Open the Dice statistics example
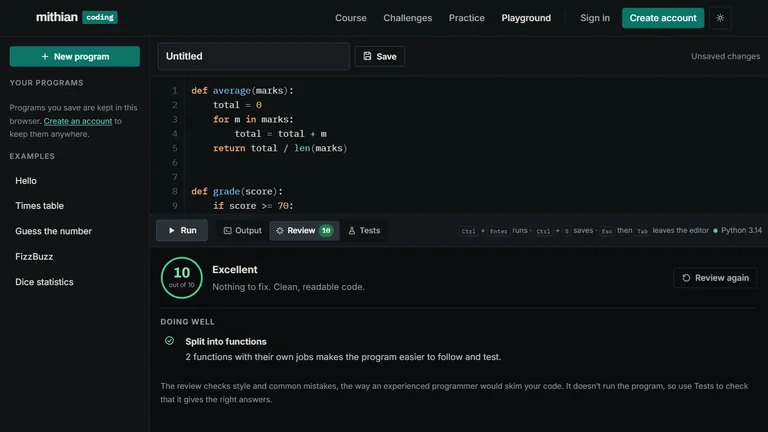The image size is (768, 432). point(44,282)
